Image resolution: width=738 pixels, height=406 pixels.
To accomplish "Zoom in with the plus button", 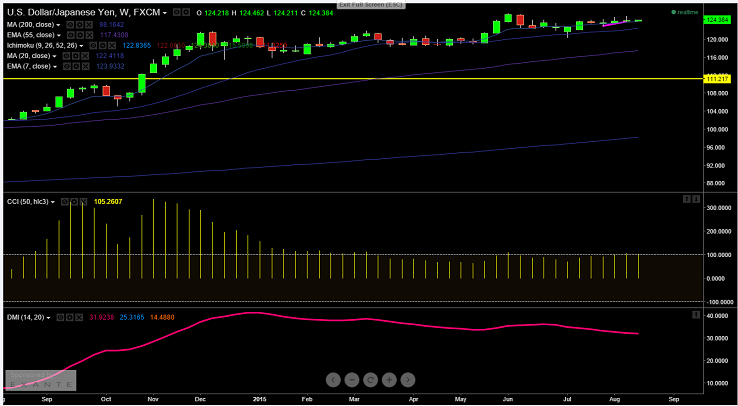I will tap(389, 379).
